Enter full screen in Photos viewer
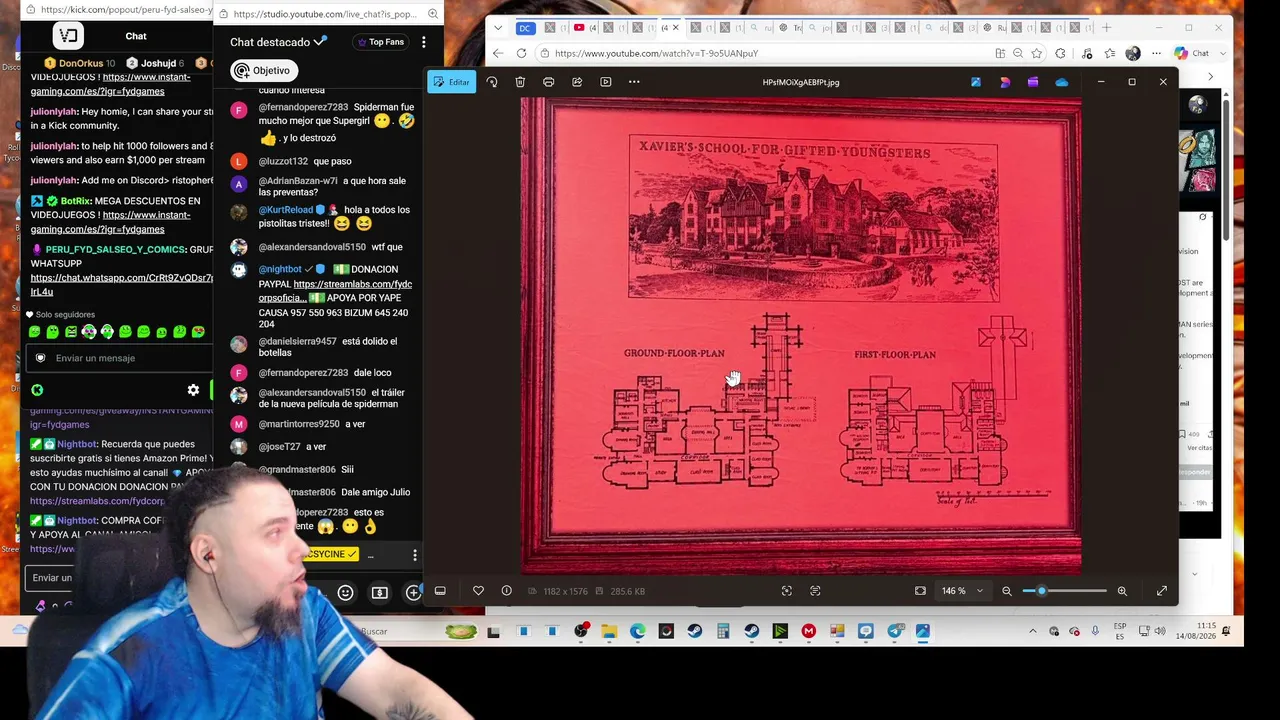 point(1162,591)
